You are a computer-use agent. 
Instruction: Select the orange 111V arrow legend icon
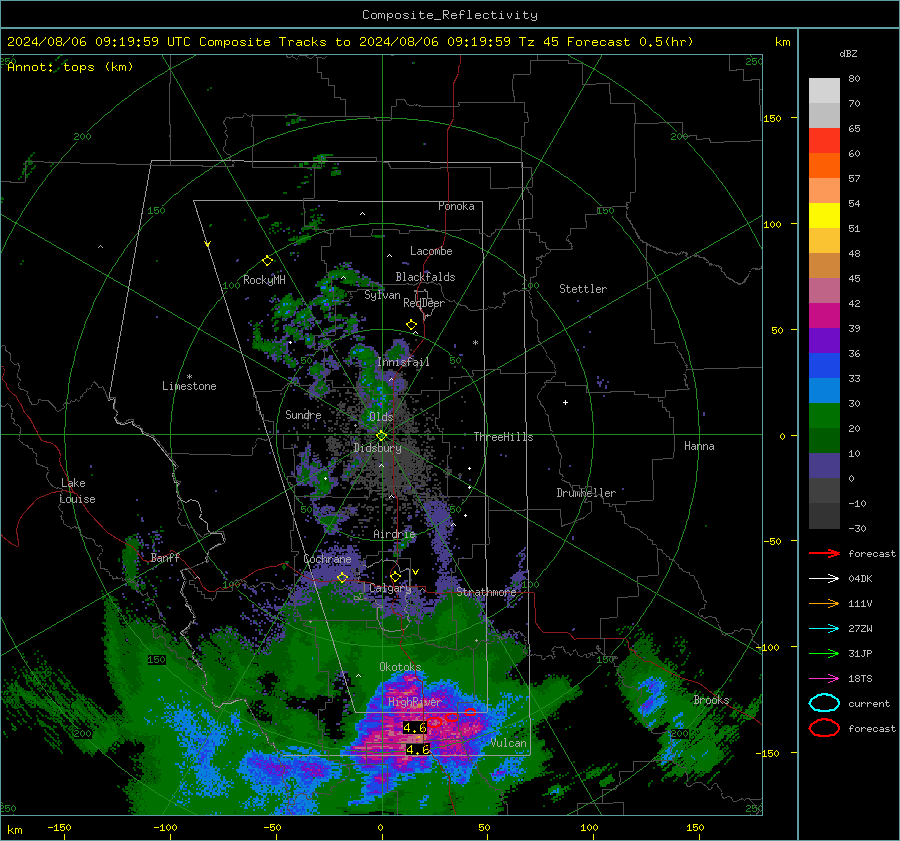[824, 603]
